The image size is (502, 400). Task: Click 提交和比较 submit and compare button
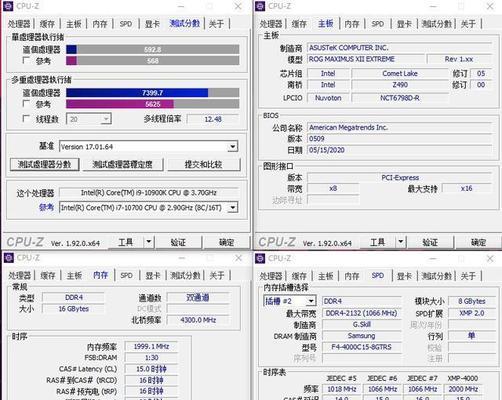[203, 164]
